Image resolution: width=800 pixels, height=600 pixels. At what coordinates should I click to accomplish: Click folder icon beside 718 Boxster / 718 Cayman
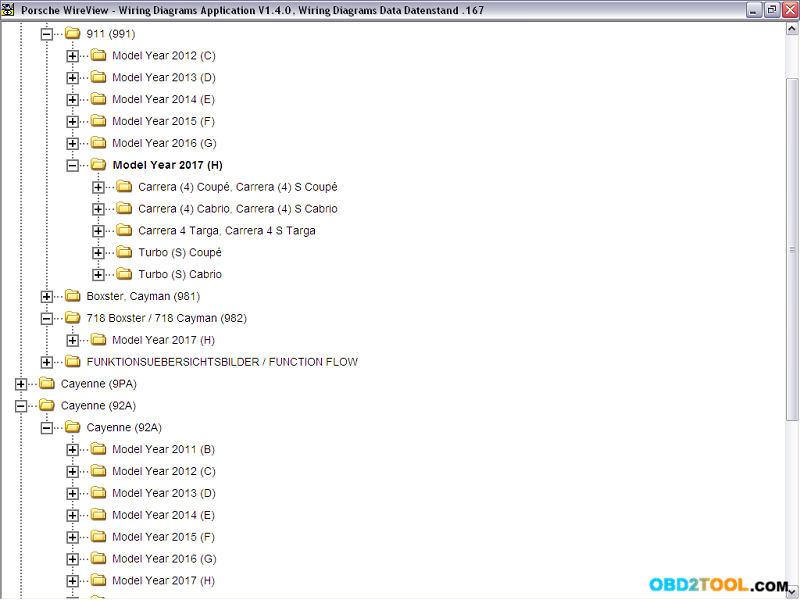pos(73,318)
